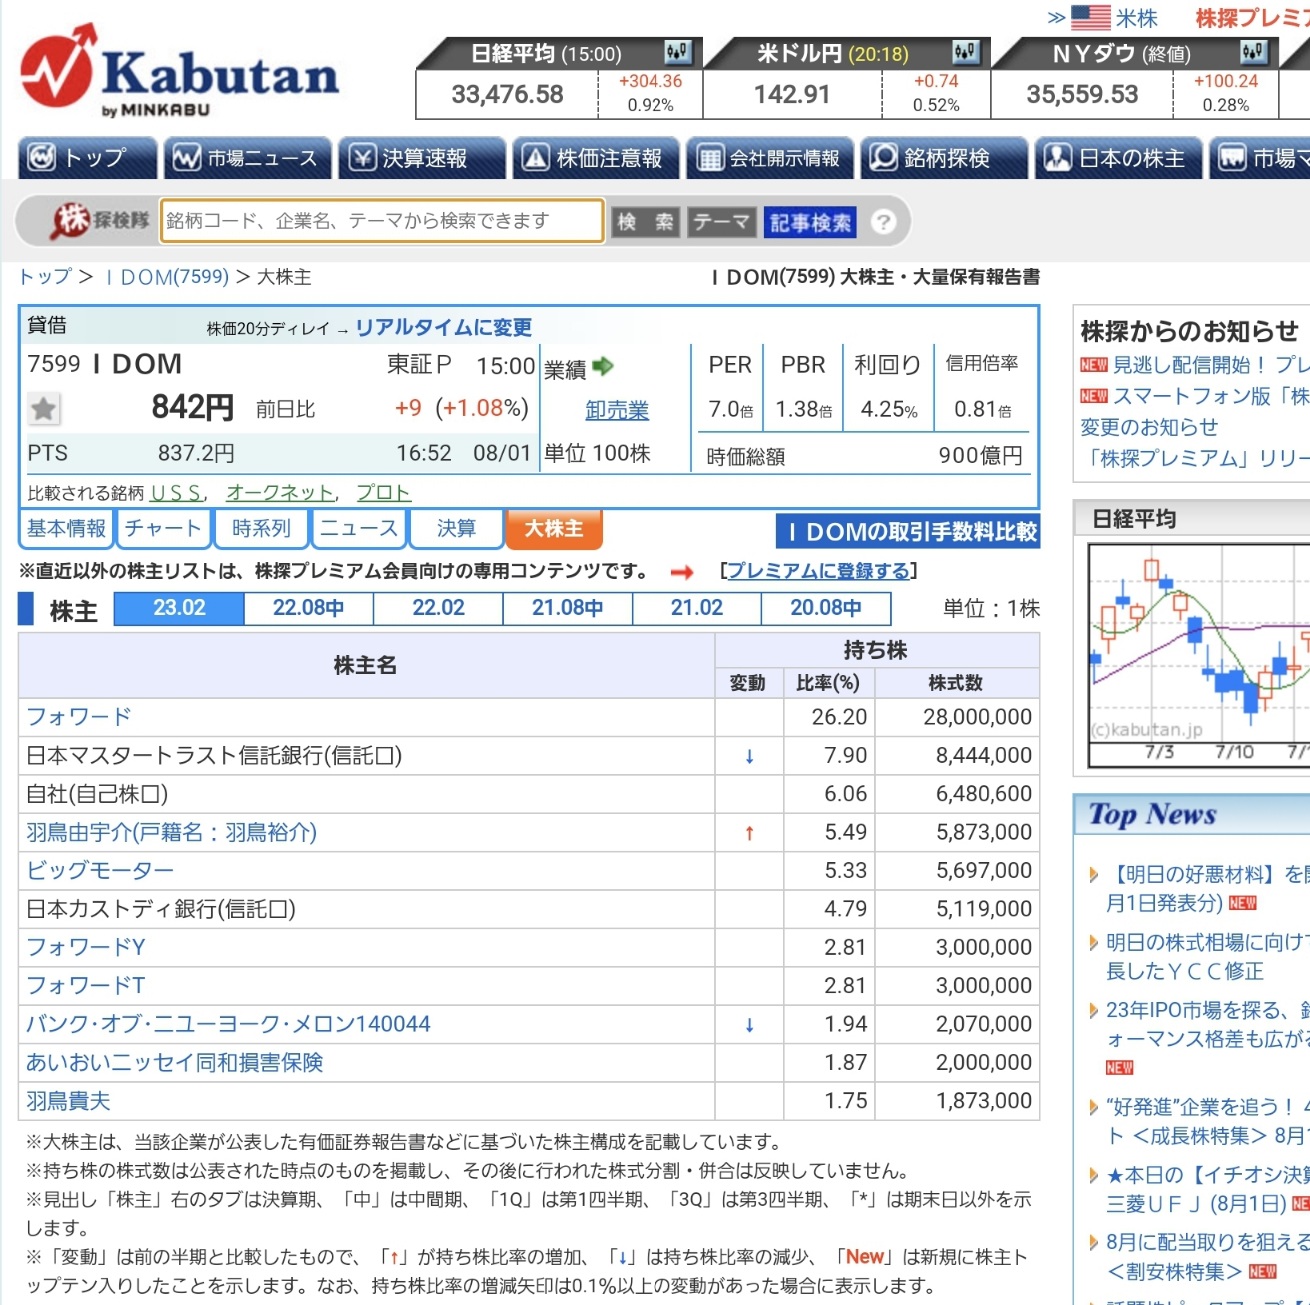Open 明日の好悪材料 Top News article

coord(1208,889)
